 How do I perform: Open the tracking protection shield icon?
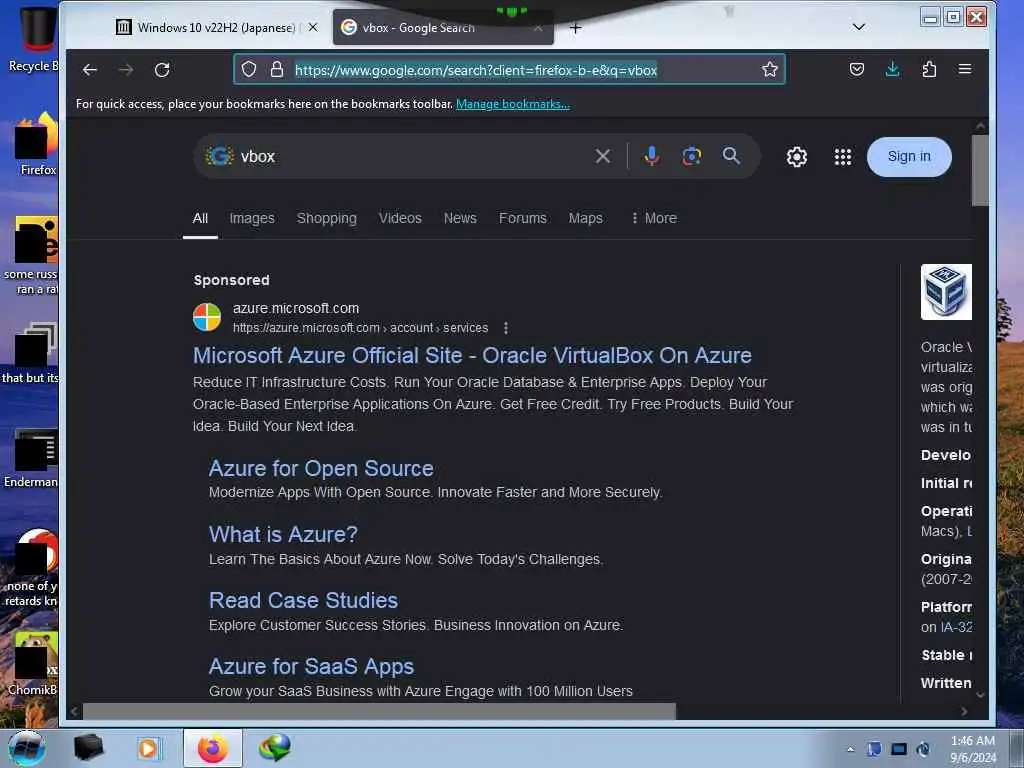pyautogui.click(x=249, y=69)
